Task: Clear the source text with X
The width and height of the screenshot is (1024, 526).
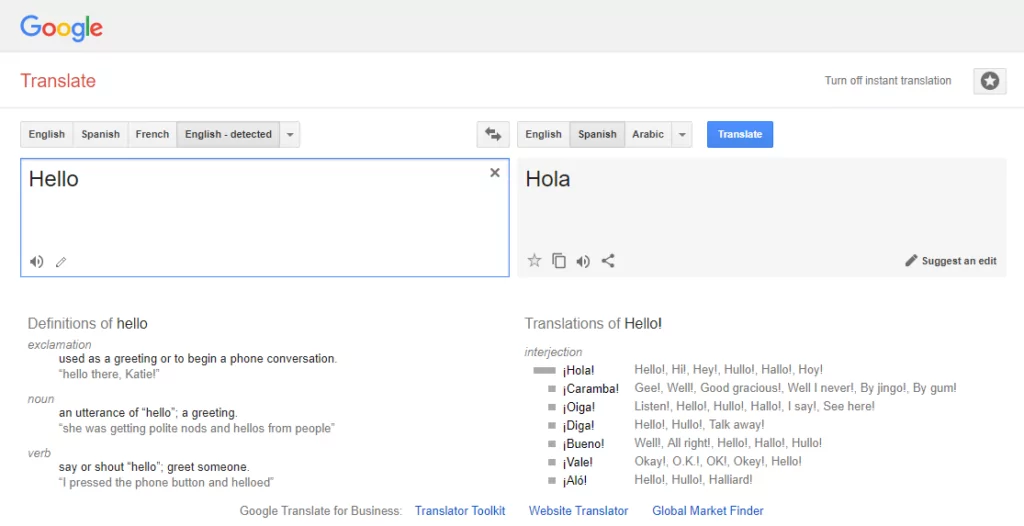Action: coord(495,173)
